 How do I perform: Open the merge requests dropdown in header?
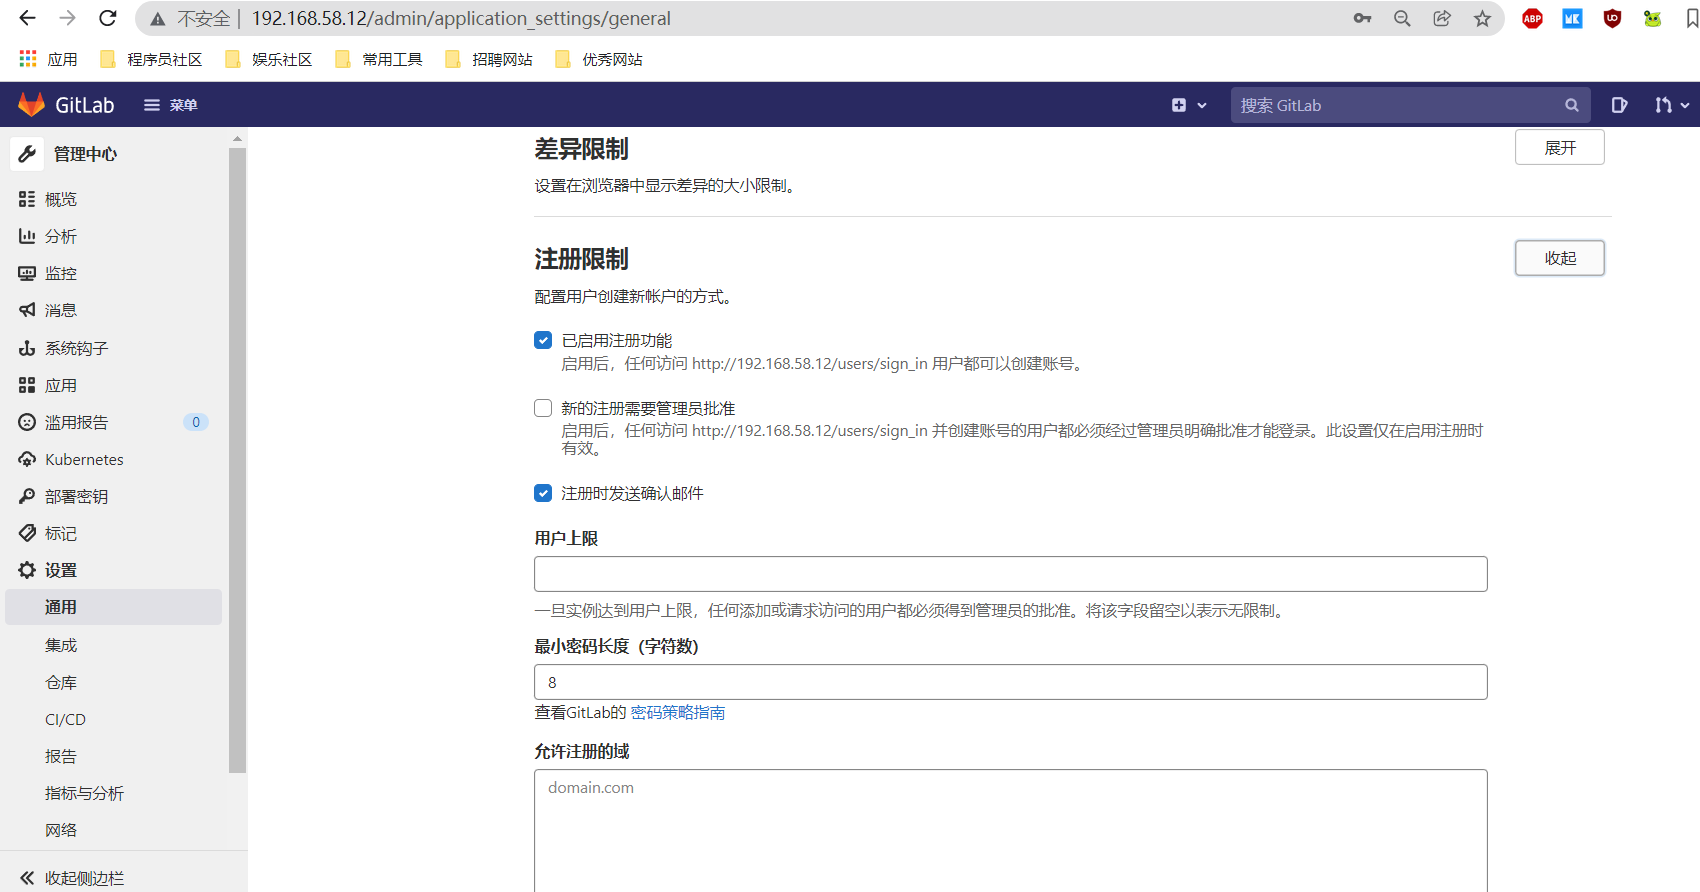point(1671,105)
